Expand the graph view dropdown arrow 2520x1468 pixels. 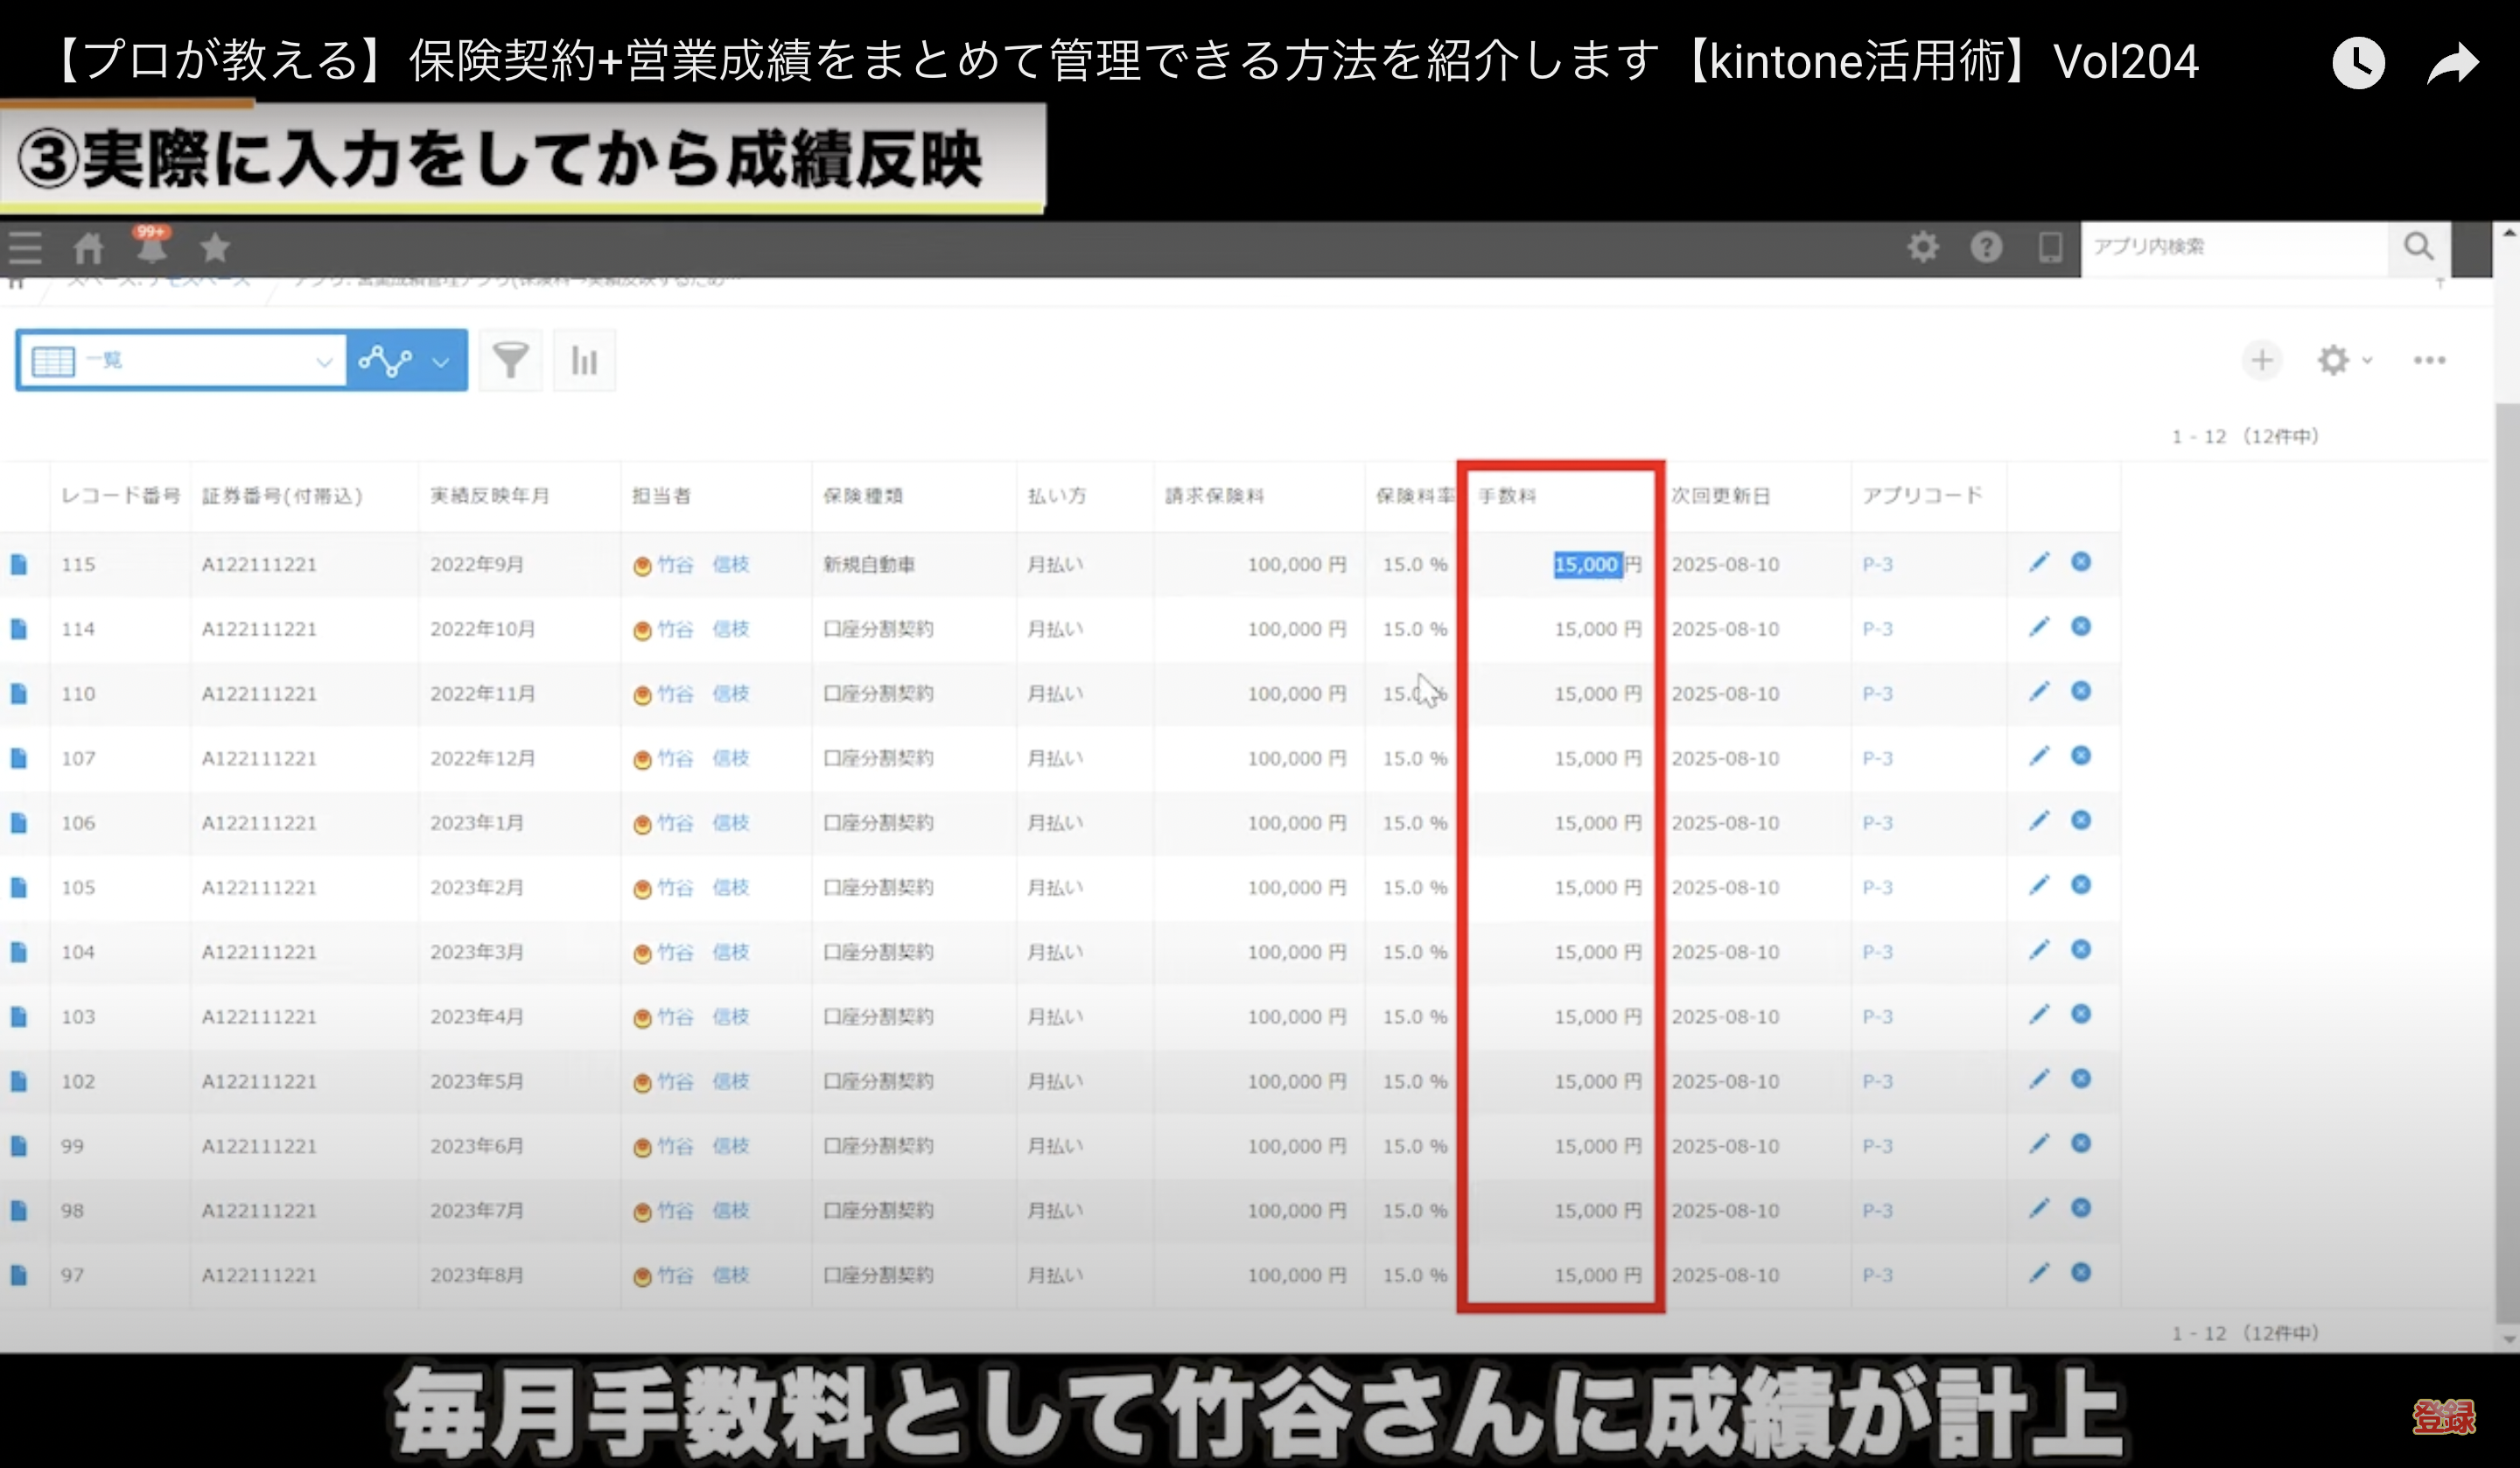(x=440, y=361)
